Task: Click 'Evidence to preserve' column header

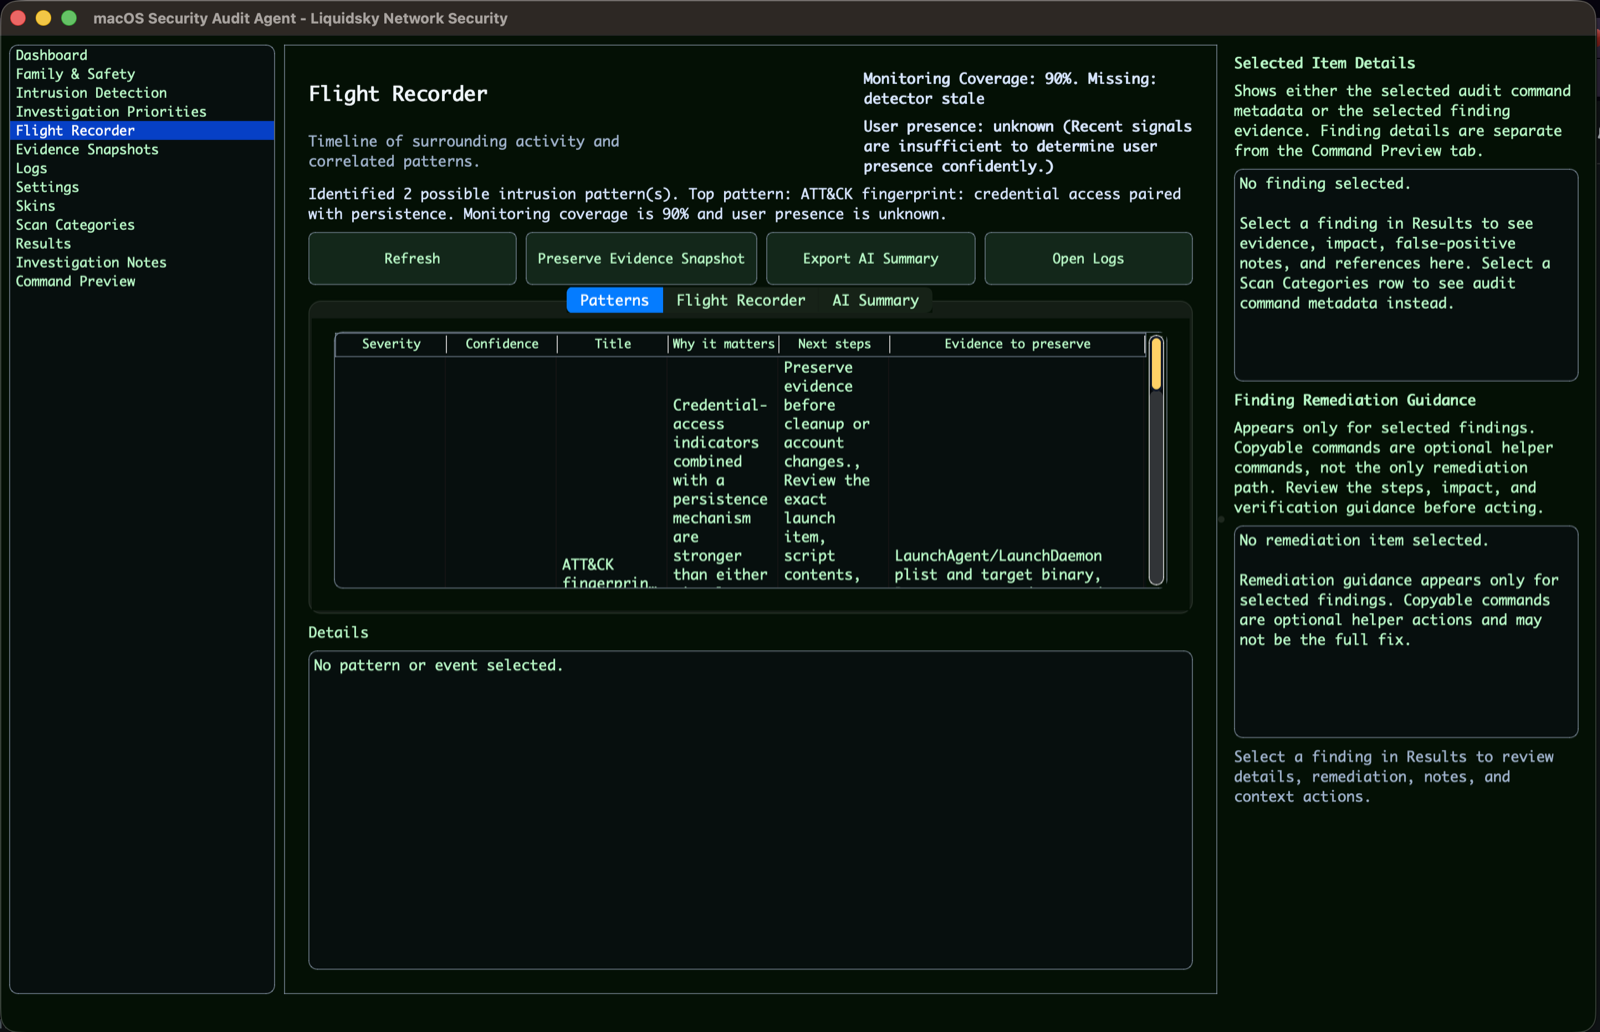Action: click(x=1017, y=344)
